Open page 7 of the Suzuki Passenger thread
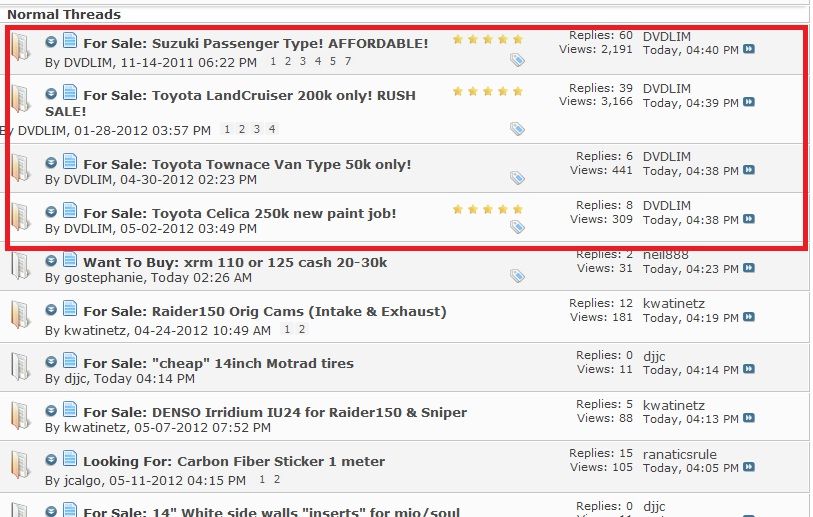The width and height of the screenshot is (813, 517). click(347, 62)
